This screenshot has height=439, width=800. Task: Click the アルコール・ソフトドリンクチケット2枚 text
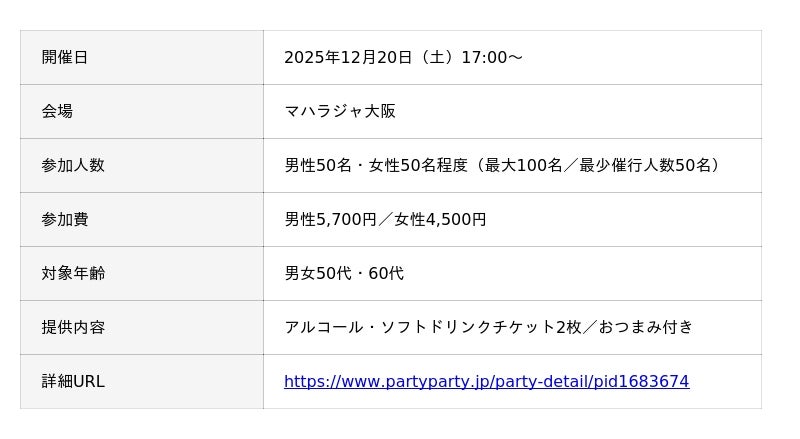432,327
